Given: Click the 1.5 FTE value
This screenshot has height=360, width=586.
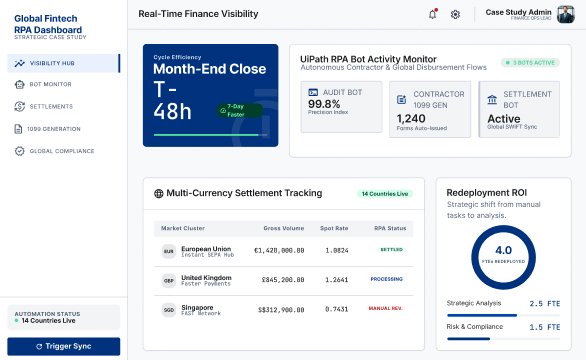Looking at the screenshot, I should point(545,327).
